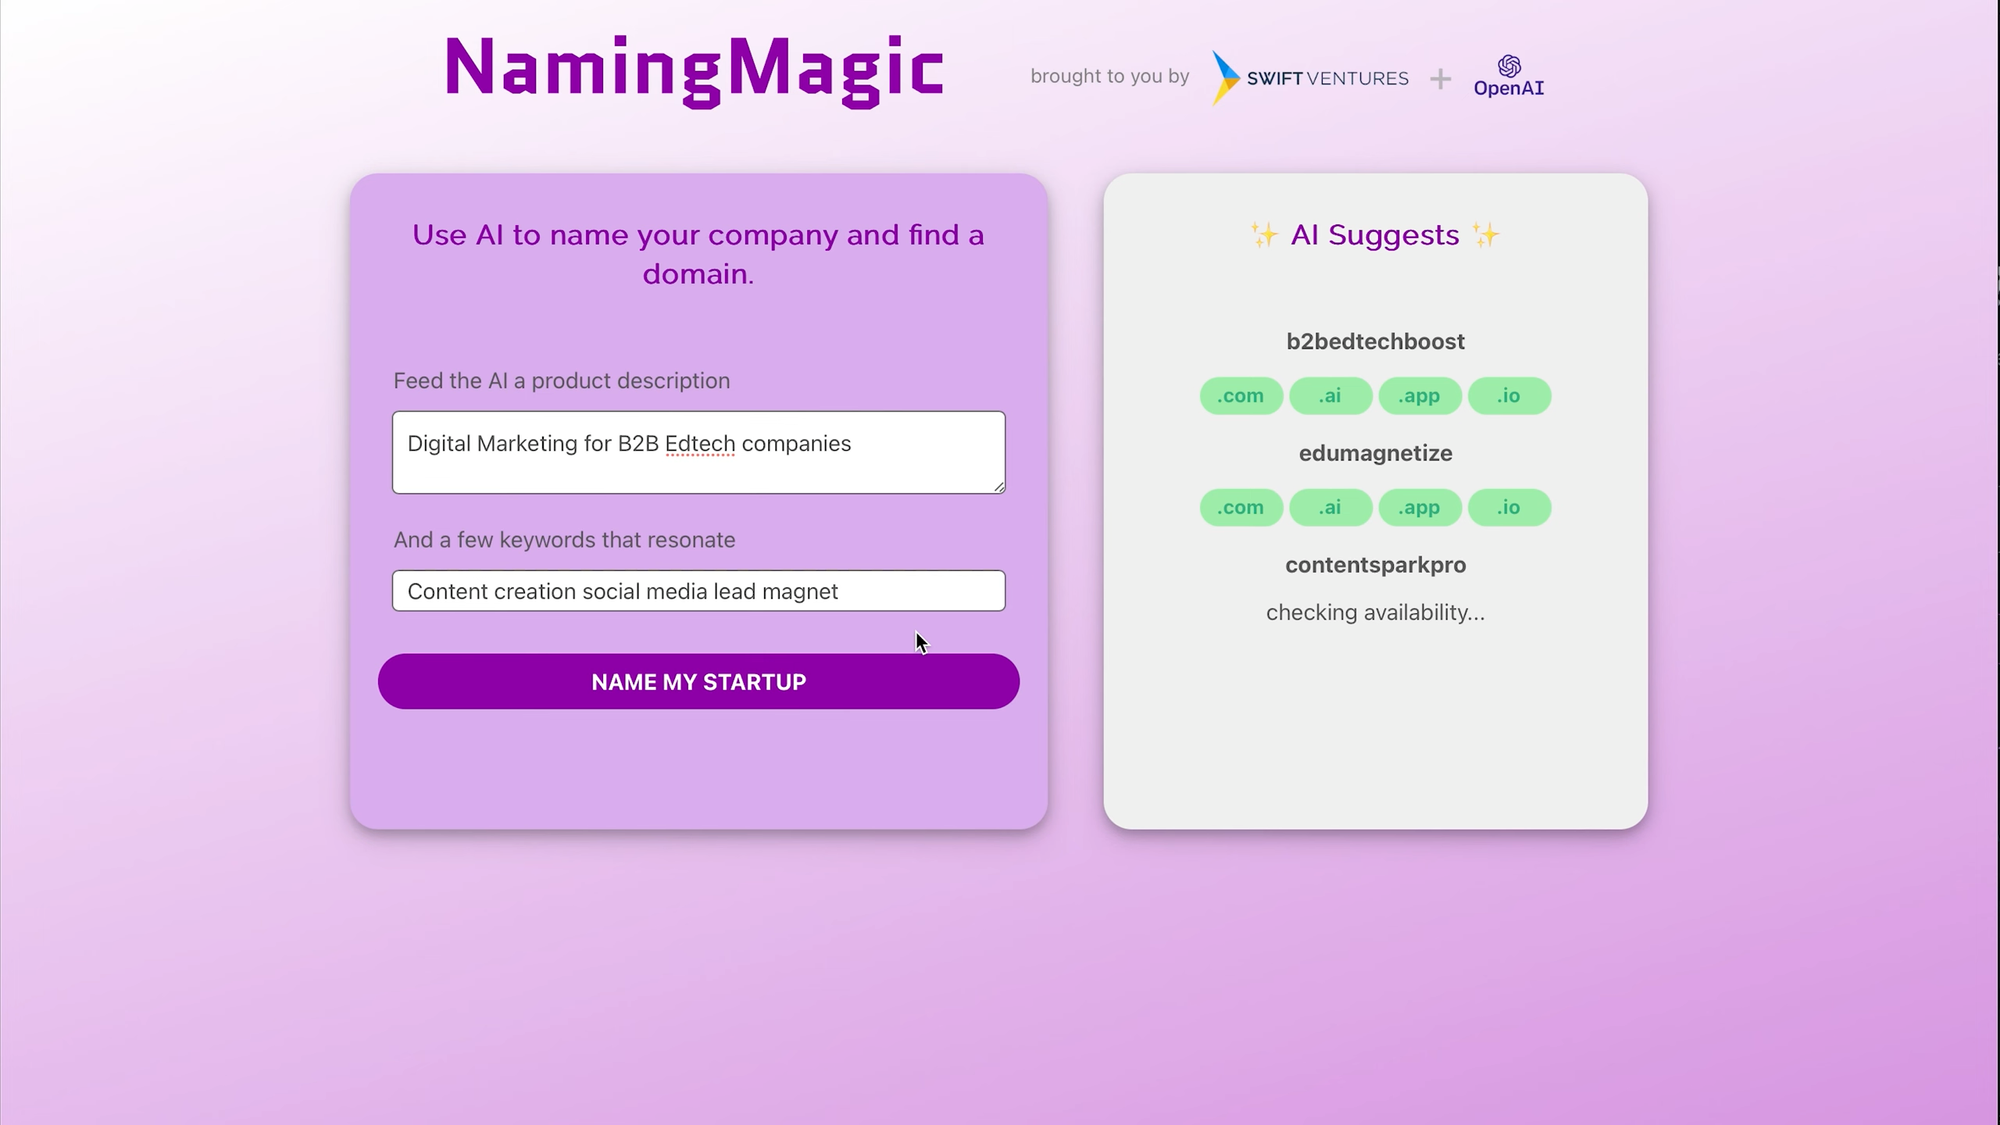Screen dimensions: 2000x1125
Task: Select .com badge for b2bedtechboost
Action: click(x=1241, y=396)
